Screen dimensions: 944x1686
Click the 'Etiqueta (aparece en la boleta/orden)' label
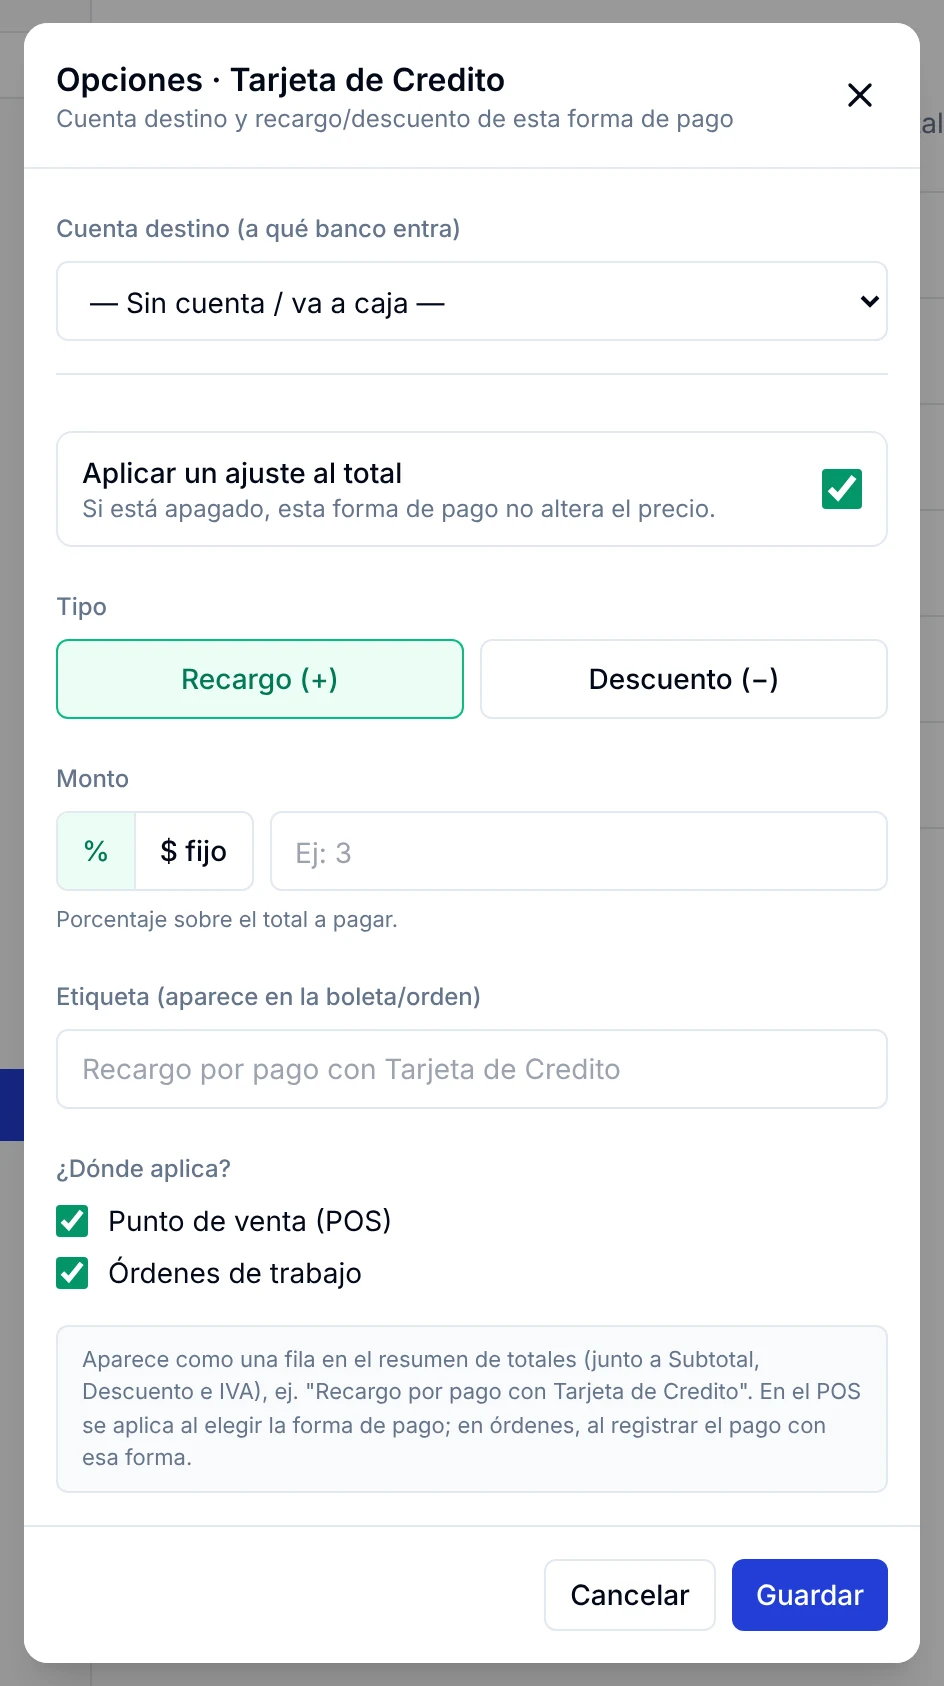pos(269,997)
